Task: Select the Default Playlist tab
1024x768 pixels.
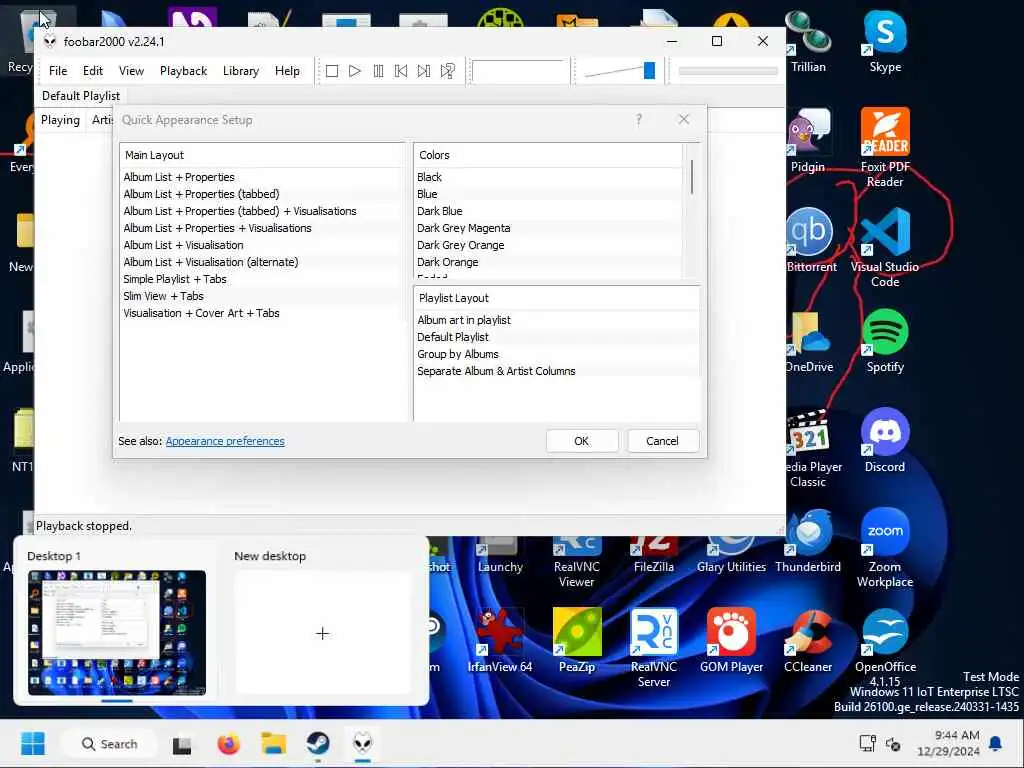Action: [81, 96]
